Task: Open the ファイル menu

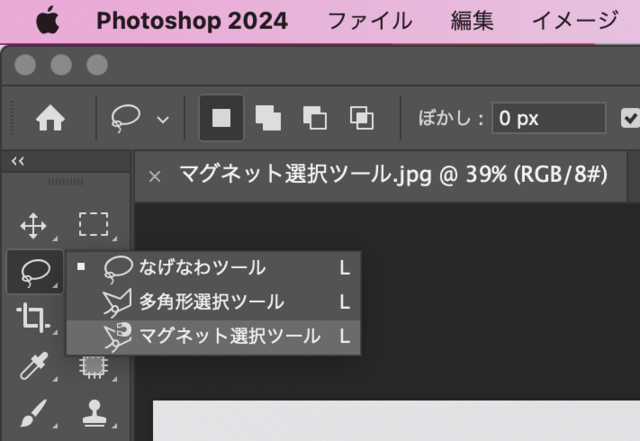Action: [370, 21]
